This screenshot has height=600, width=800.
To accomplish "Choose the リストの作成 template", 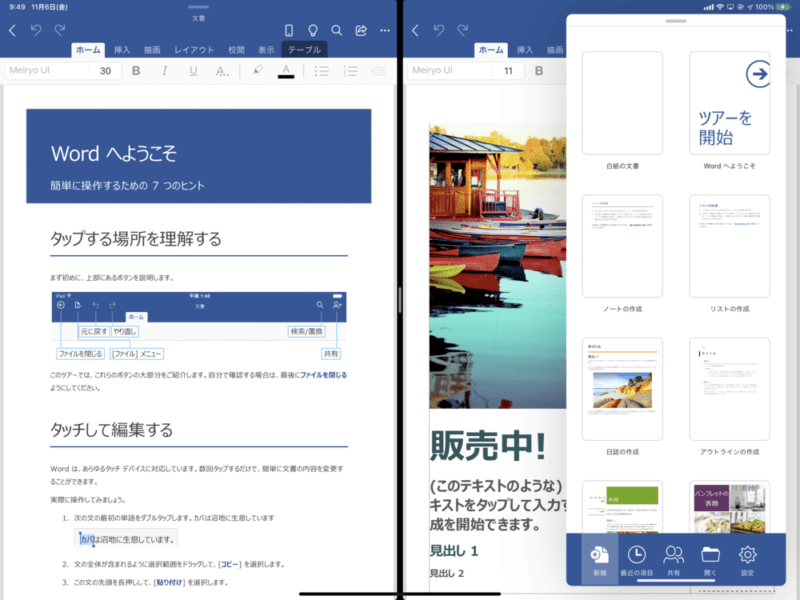I will point(730,246).
